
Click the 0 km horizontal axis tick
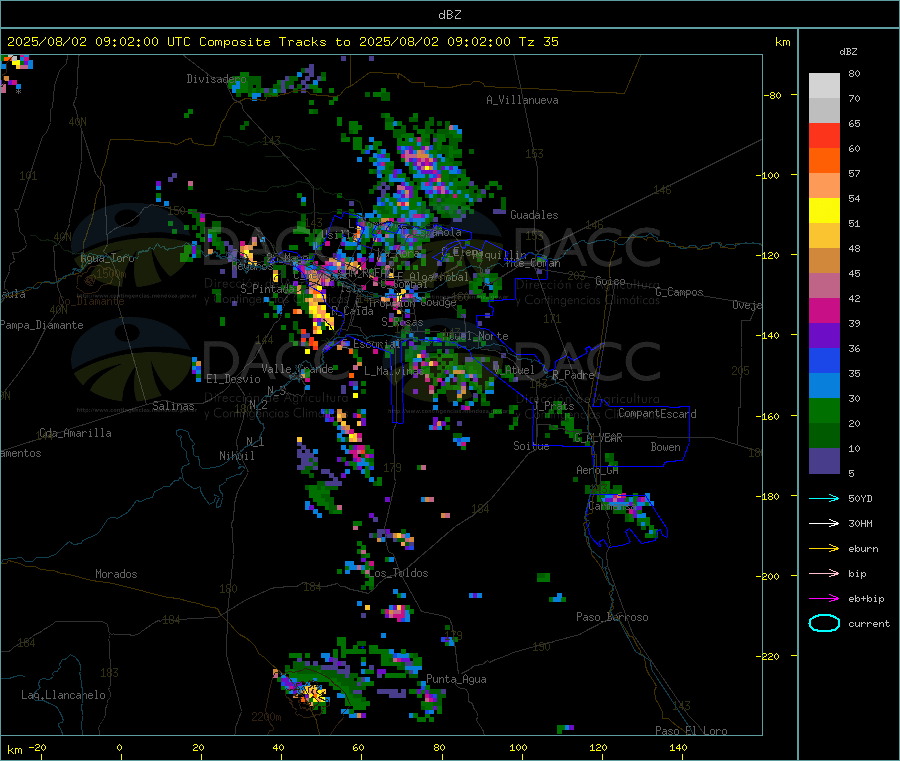tap(119, 747)
